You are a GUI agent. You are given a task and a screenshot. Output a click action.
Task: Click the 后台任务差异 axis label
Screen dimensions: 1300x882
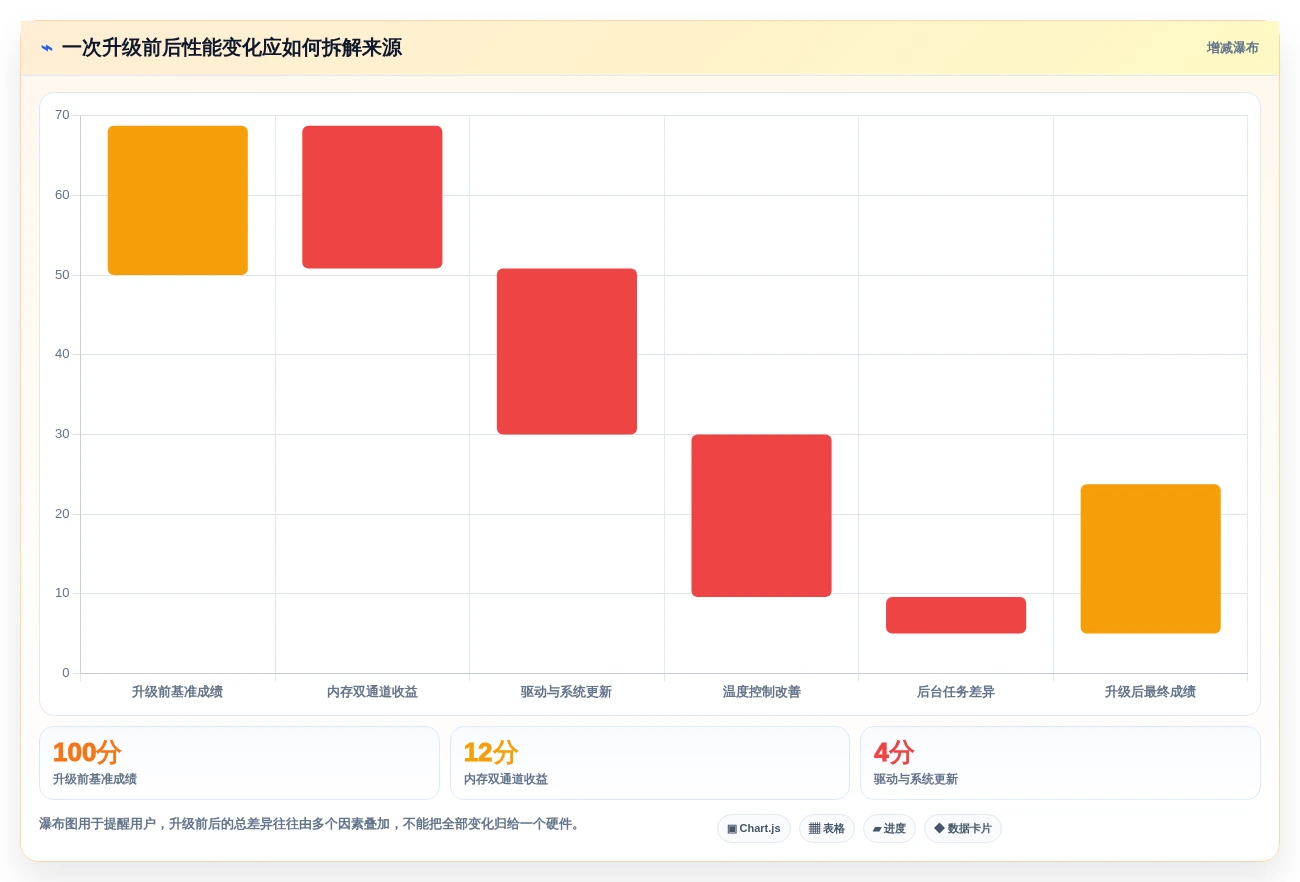pos(956,692)
